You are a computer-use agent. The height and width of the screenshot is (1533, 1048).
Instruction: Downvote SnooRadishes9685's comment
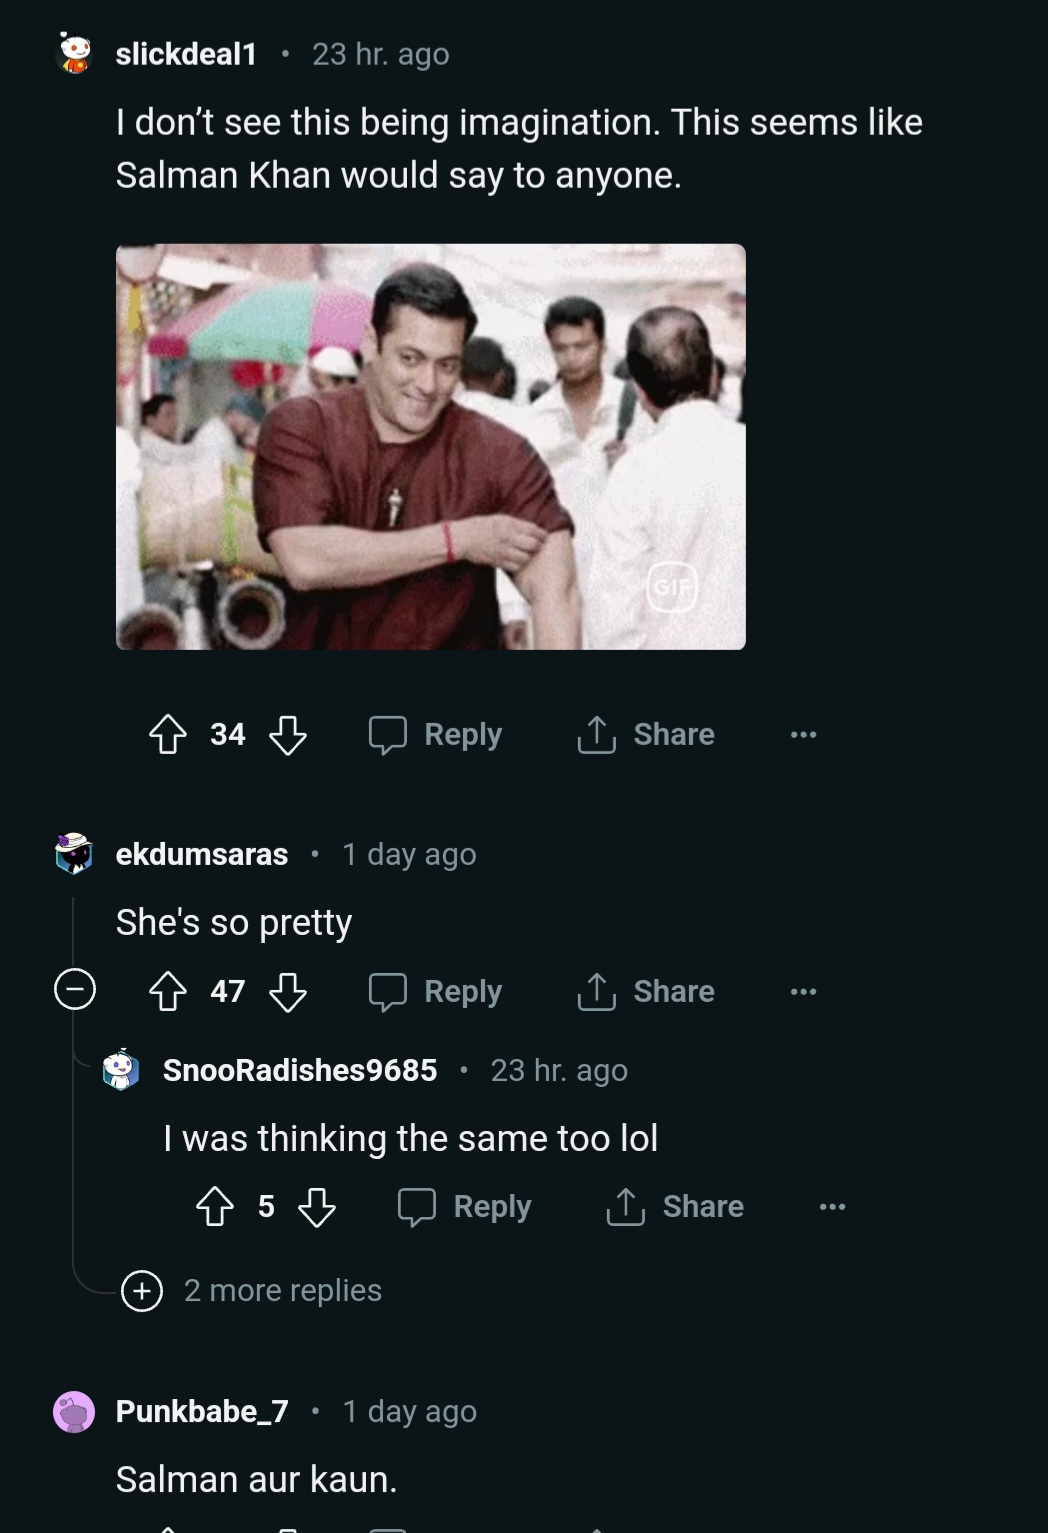point(317,1207)
